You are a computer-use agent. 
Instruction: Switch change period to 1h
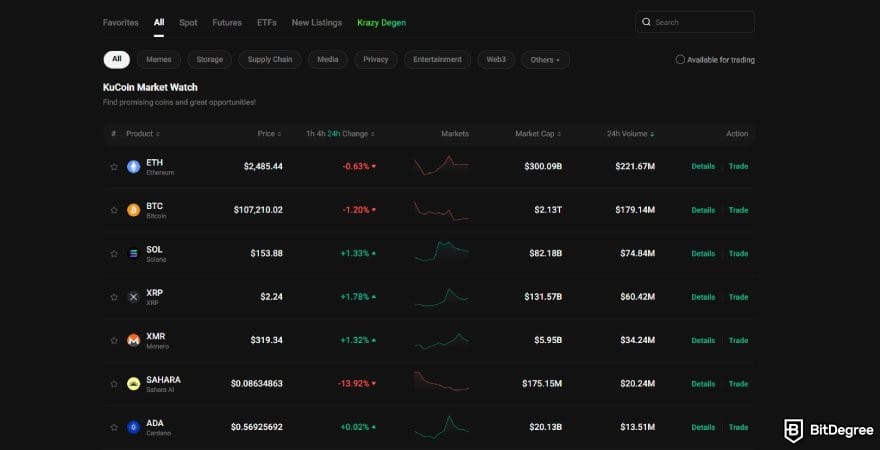[x=310, y=134]
